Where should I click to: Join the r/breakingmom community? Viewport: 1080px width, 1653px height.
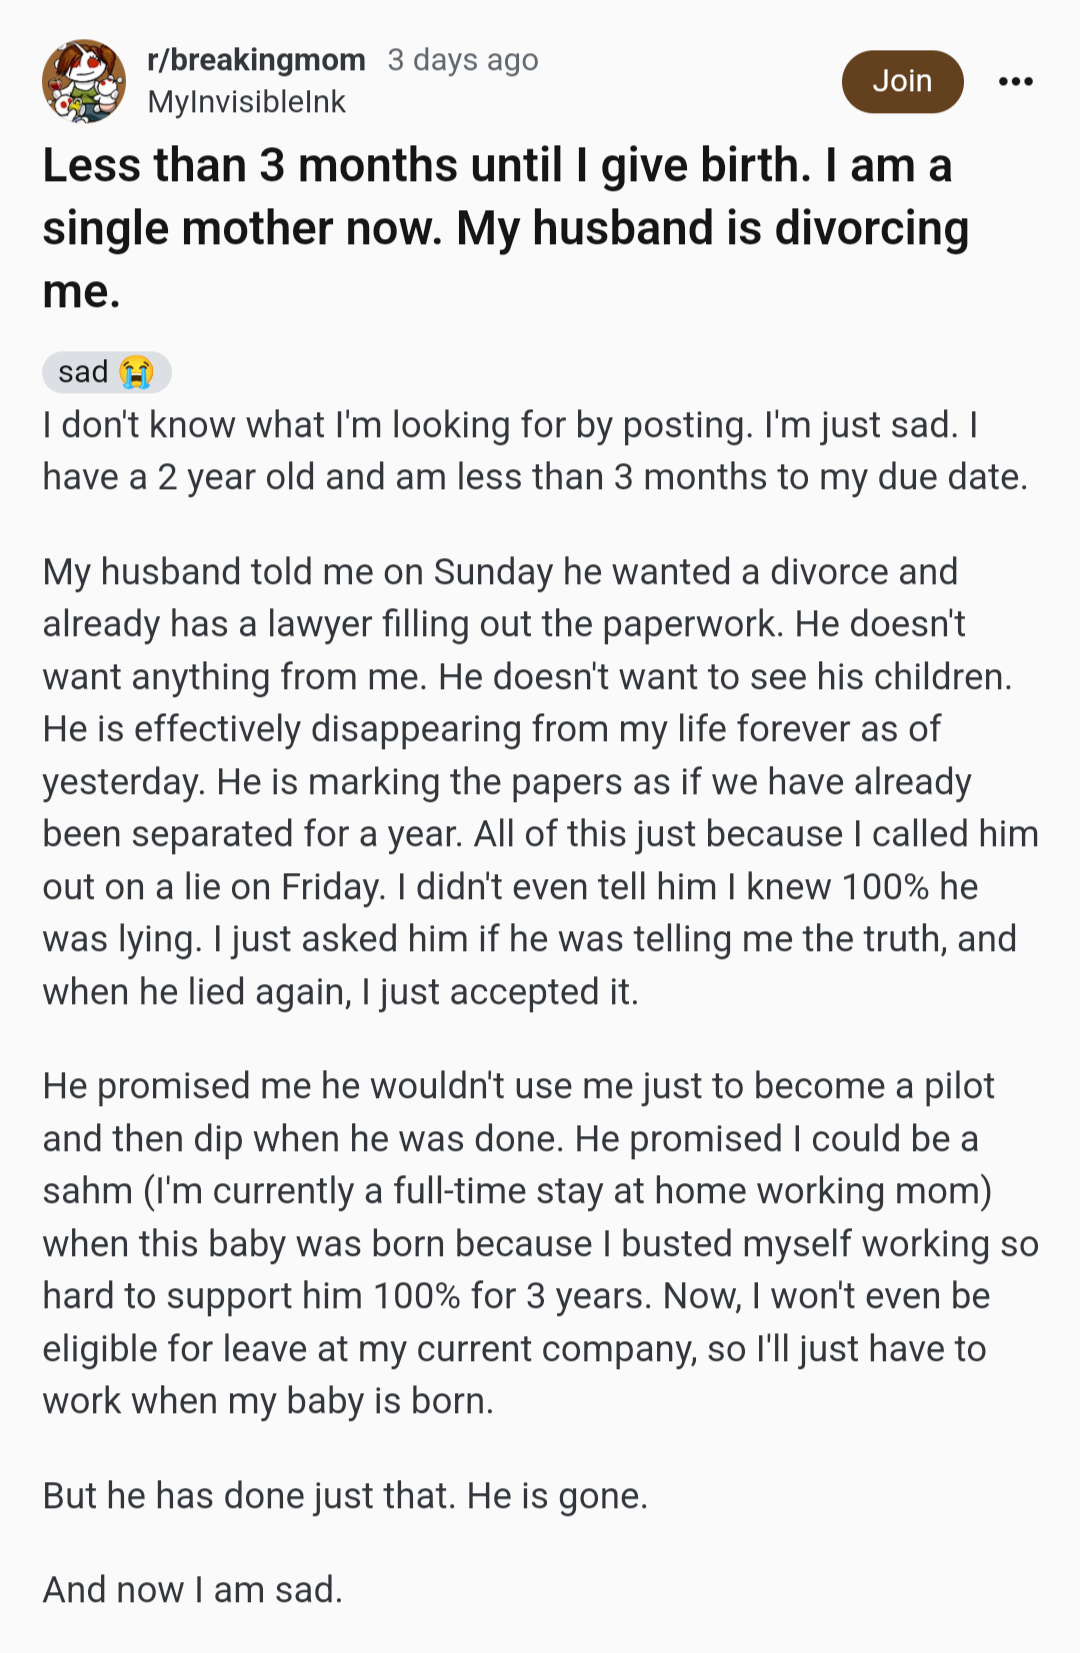pos(902,81)
